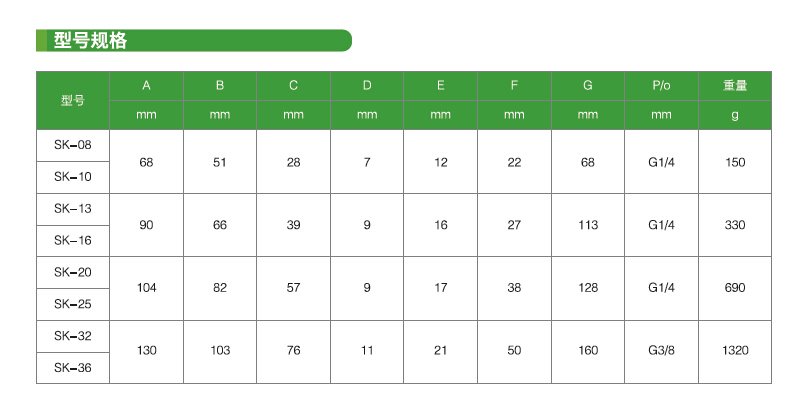Select the SK-20 model cell

click(73, 273)
